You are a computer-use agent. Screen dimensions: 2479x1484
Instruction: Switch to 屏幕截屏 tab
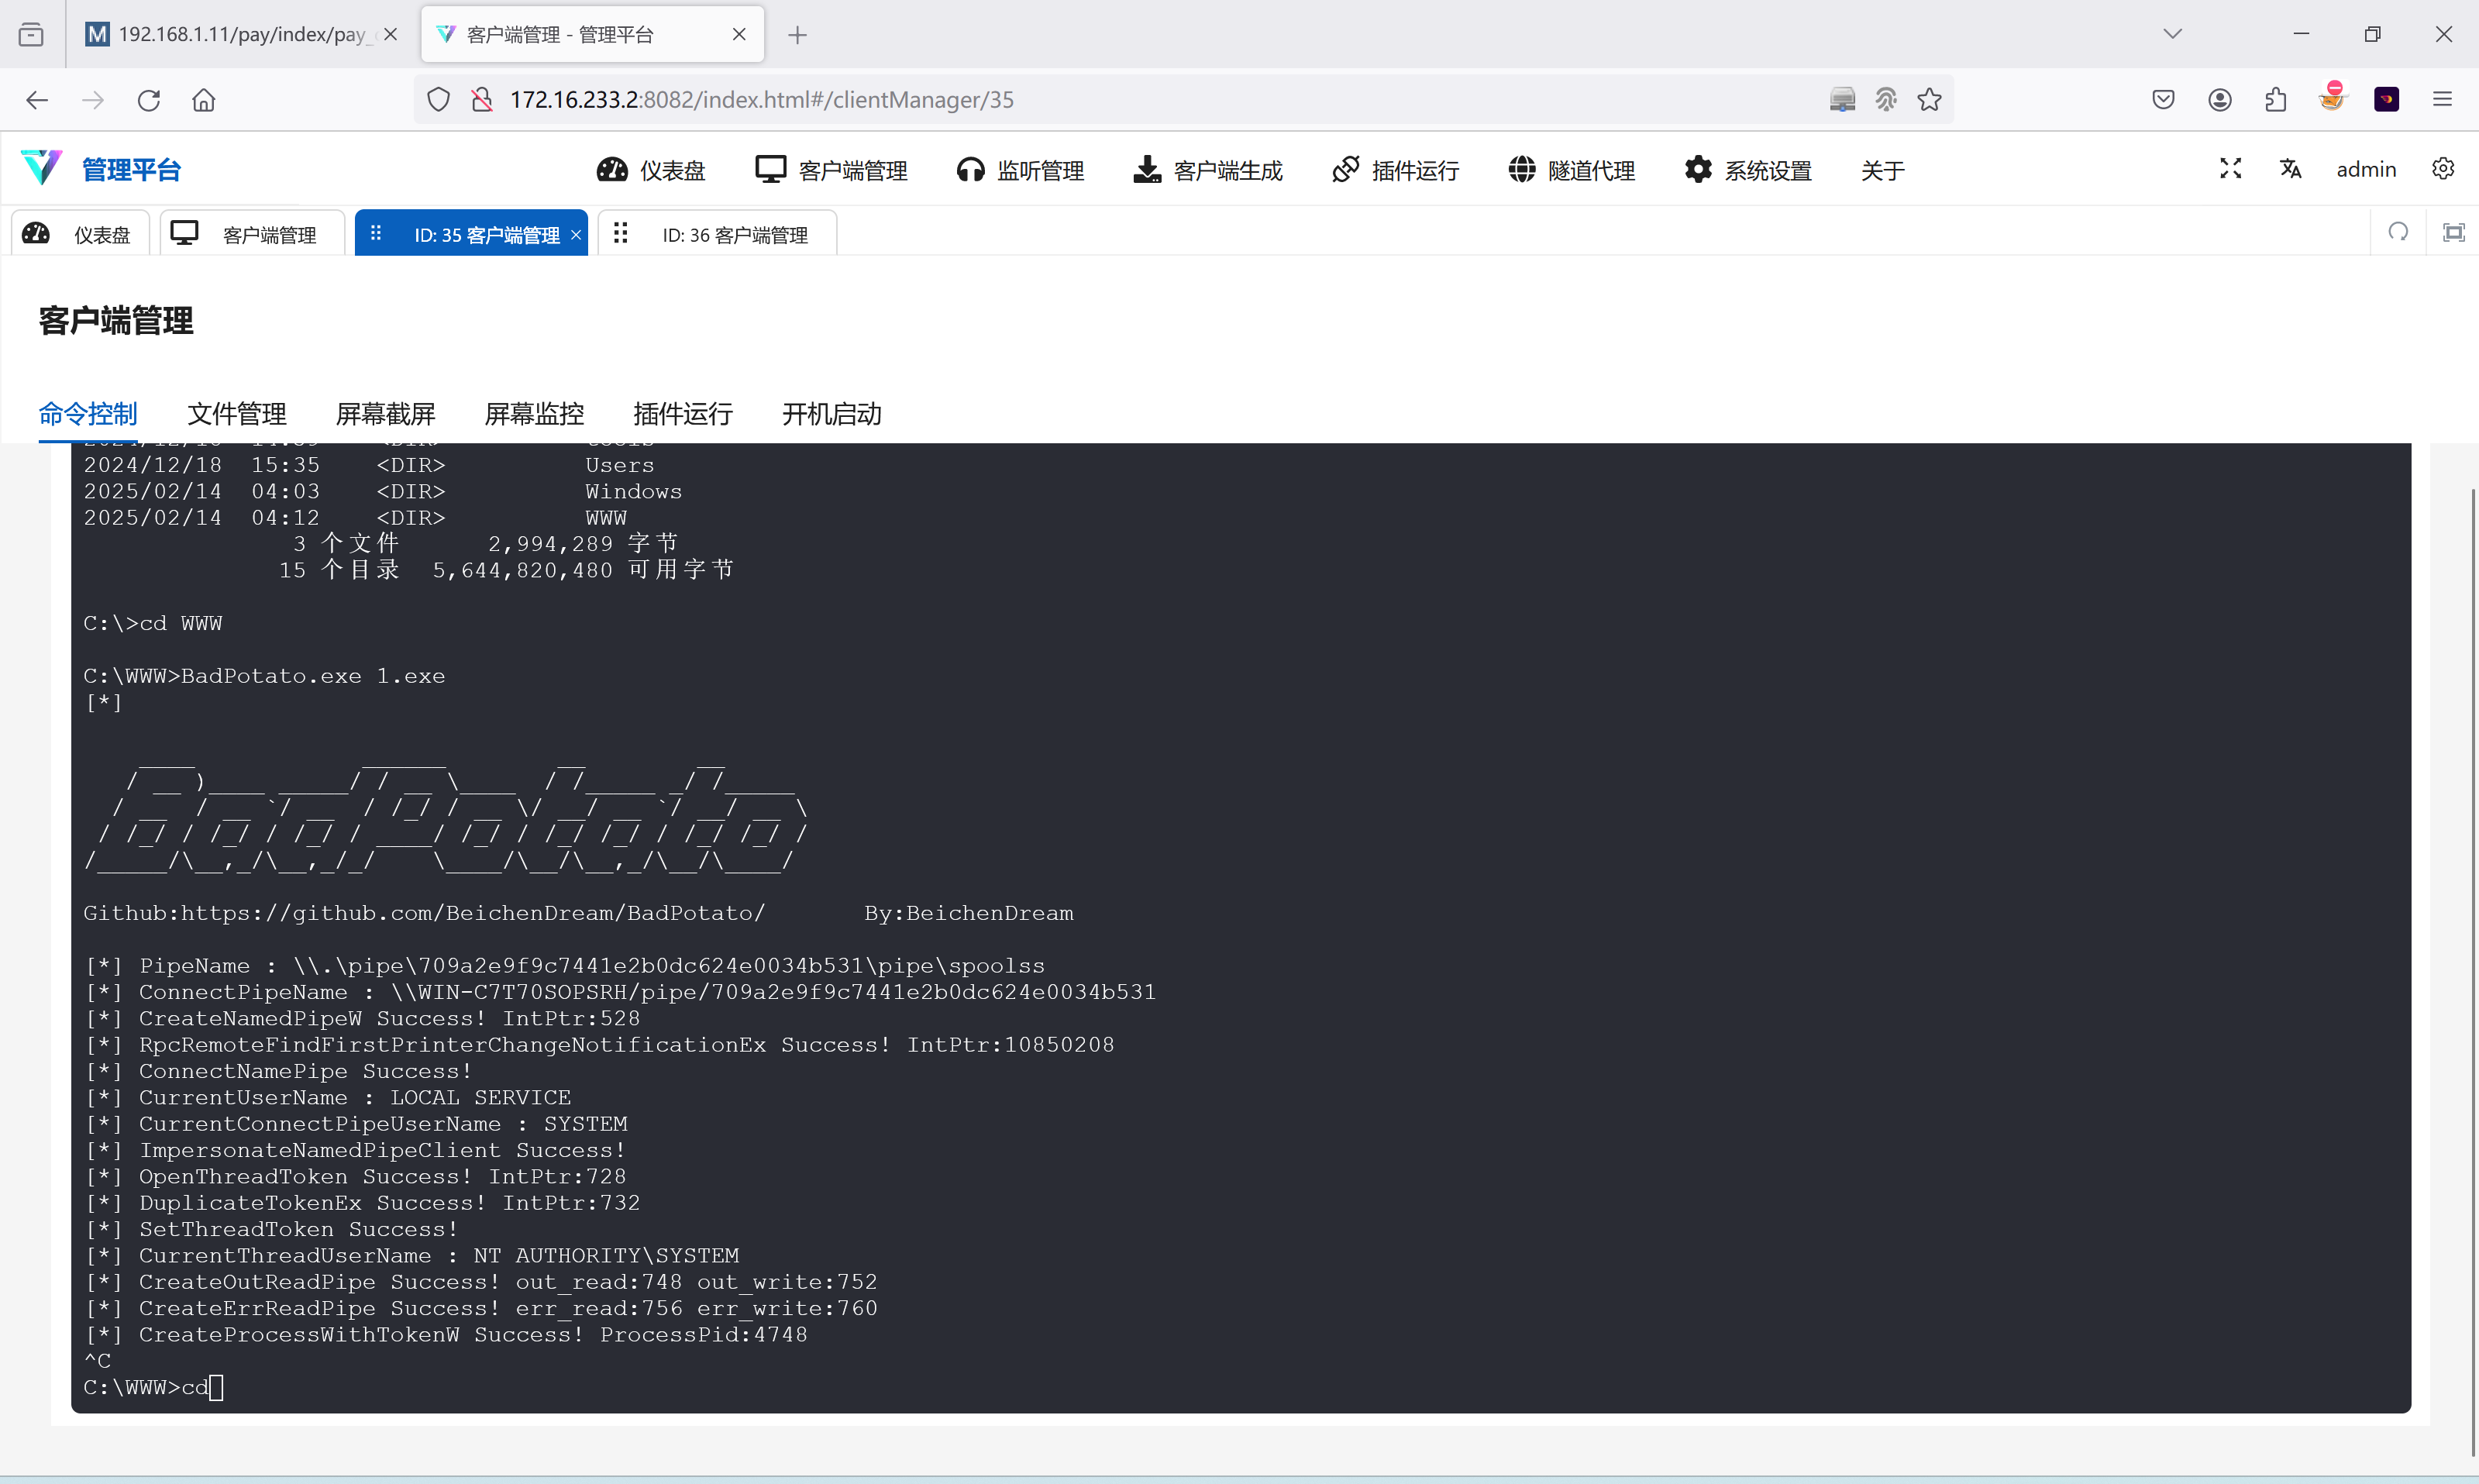pos(385,414)
